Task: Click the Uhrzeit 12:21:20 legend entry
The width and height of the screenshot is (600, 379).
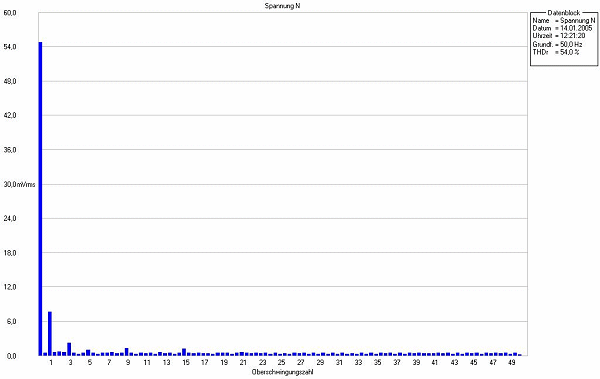Action: pyautogui.click(x=559, y=36)
